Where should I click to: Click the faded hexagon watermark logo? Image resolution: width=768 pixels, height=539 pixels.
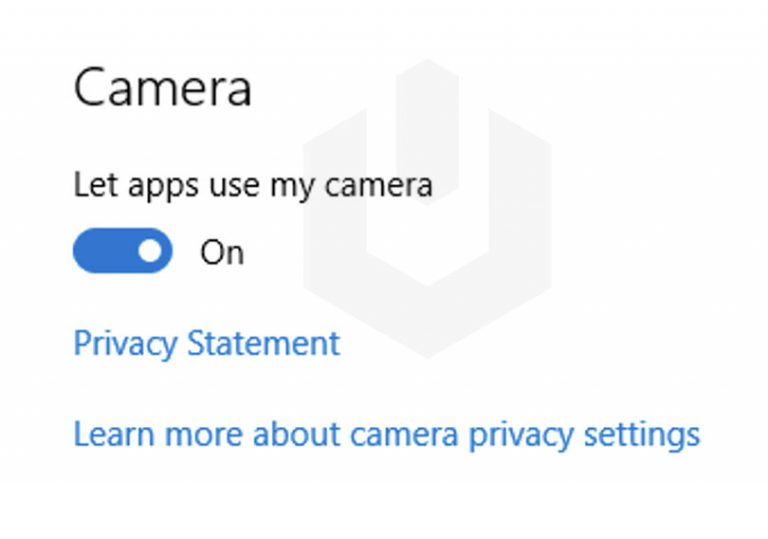[427, 208]
